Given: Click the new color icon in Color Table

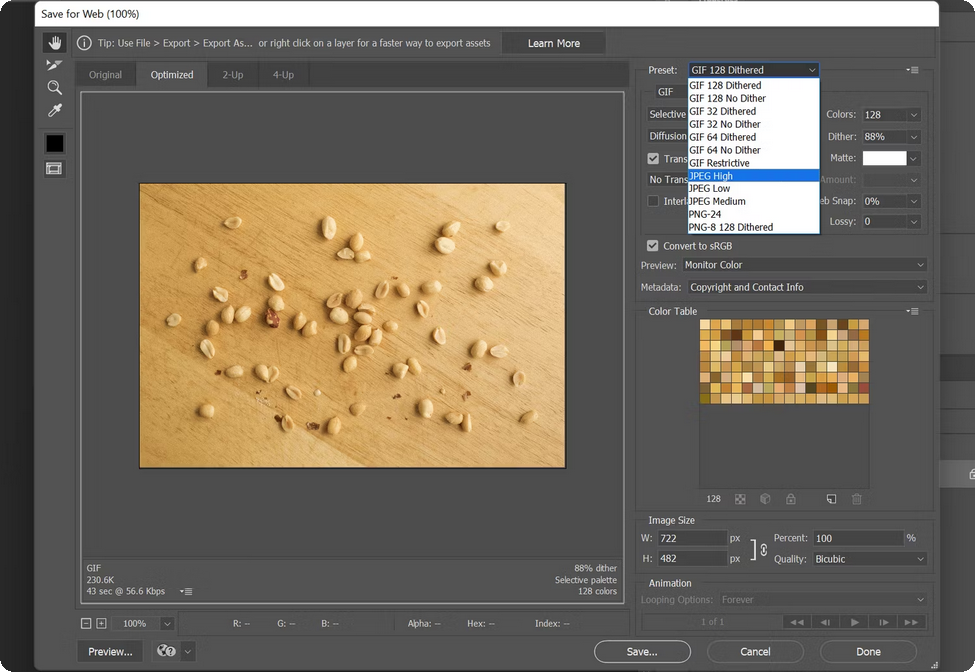Looking at the screenshot, I should 831,499.
